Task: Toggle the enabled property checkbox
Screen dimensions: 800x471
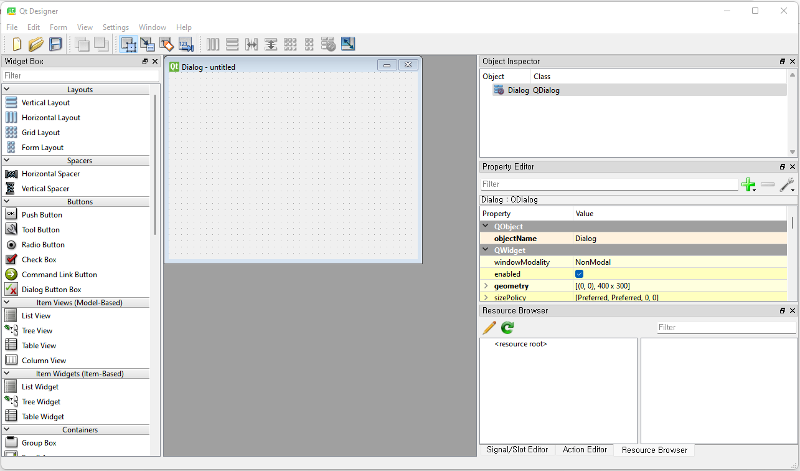Action: click(x=579, y=274)
